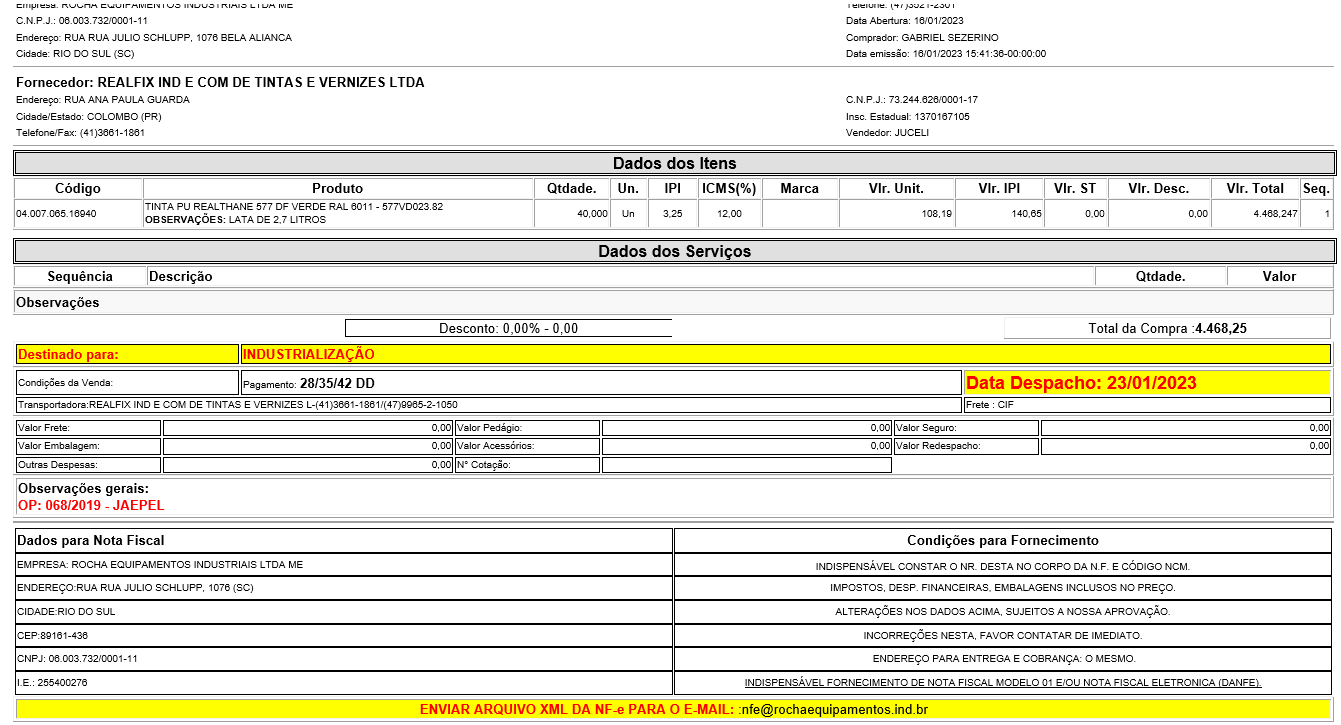Click the 'Fornecedor: REALFIX' heading

[220, 82]
